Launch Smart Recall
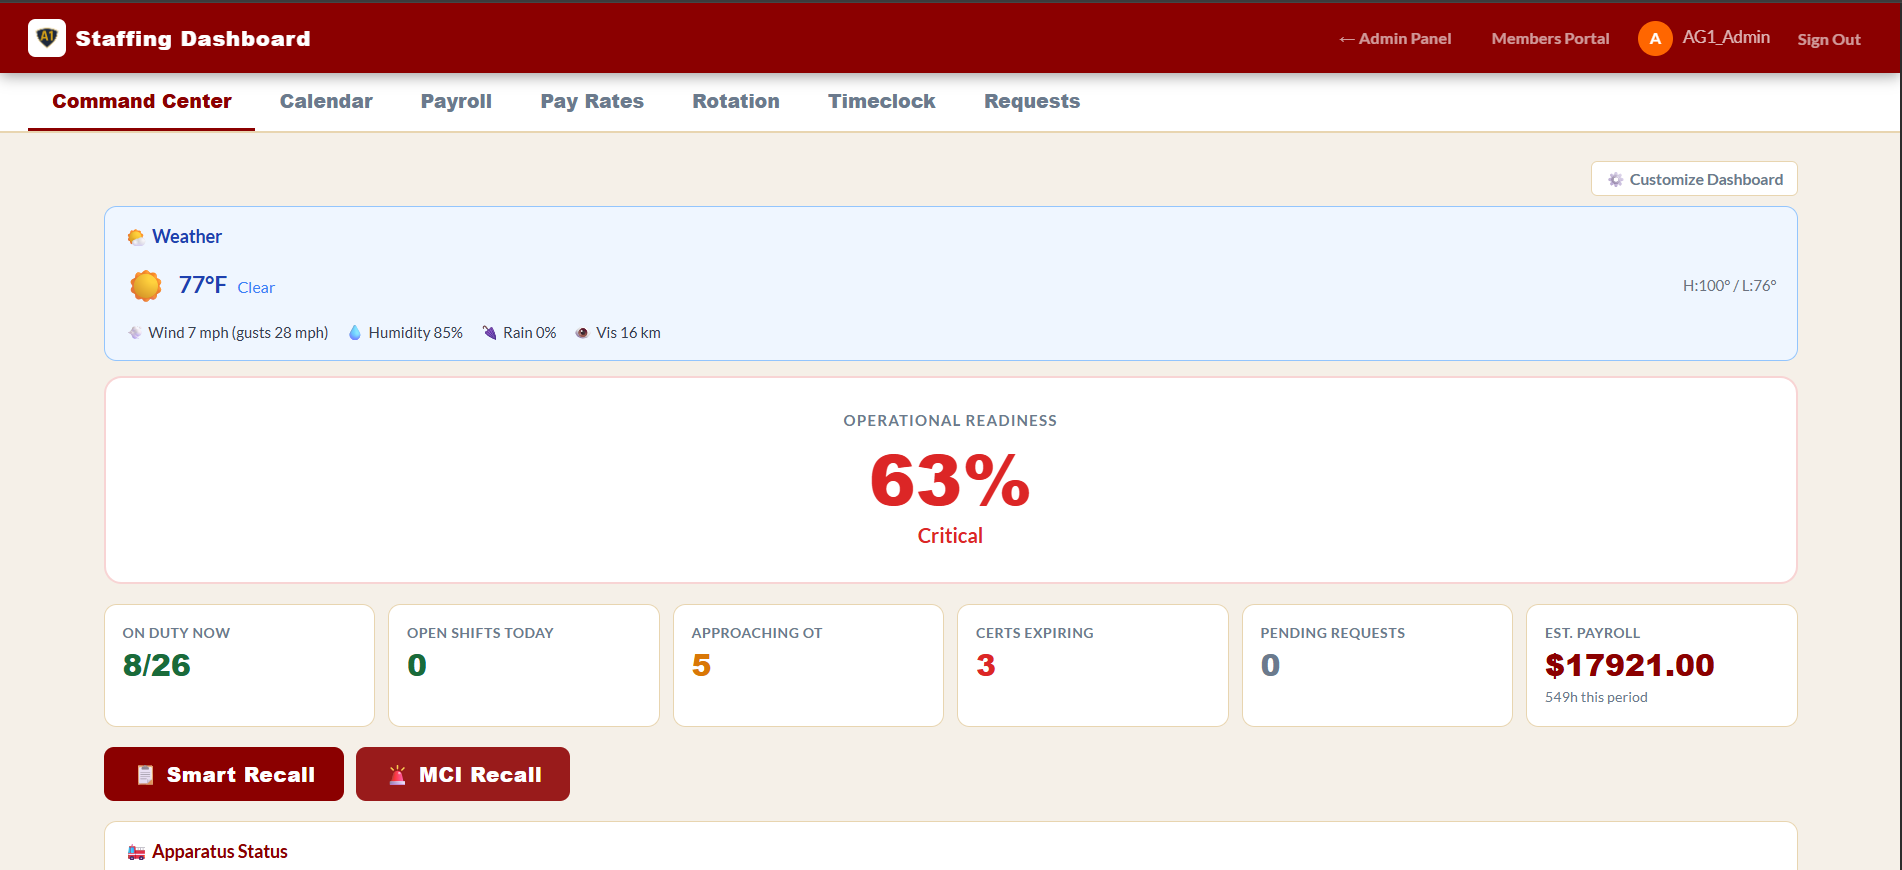The width and height of the screenshot is (1902, 870). [224, 774]
